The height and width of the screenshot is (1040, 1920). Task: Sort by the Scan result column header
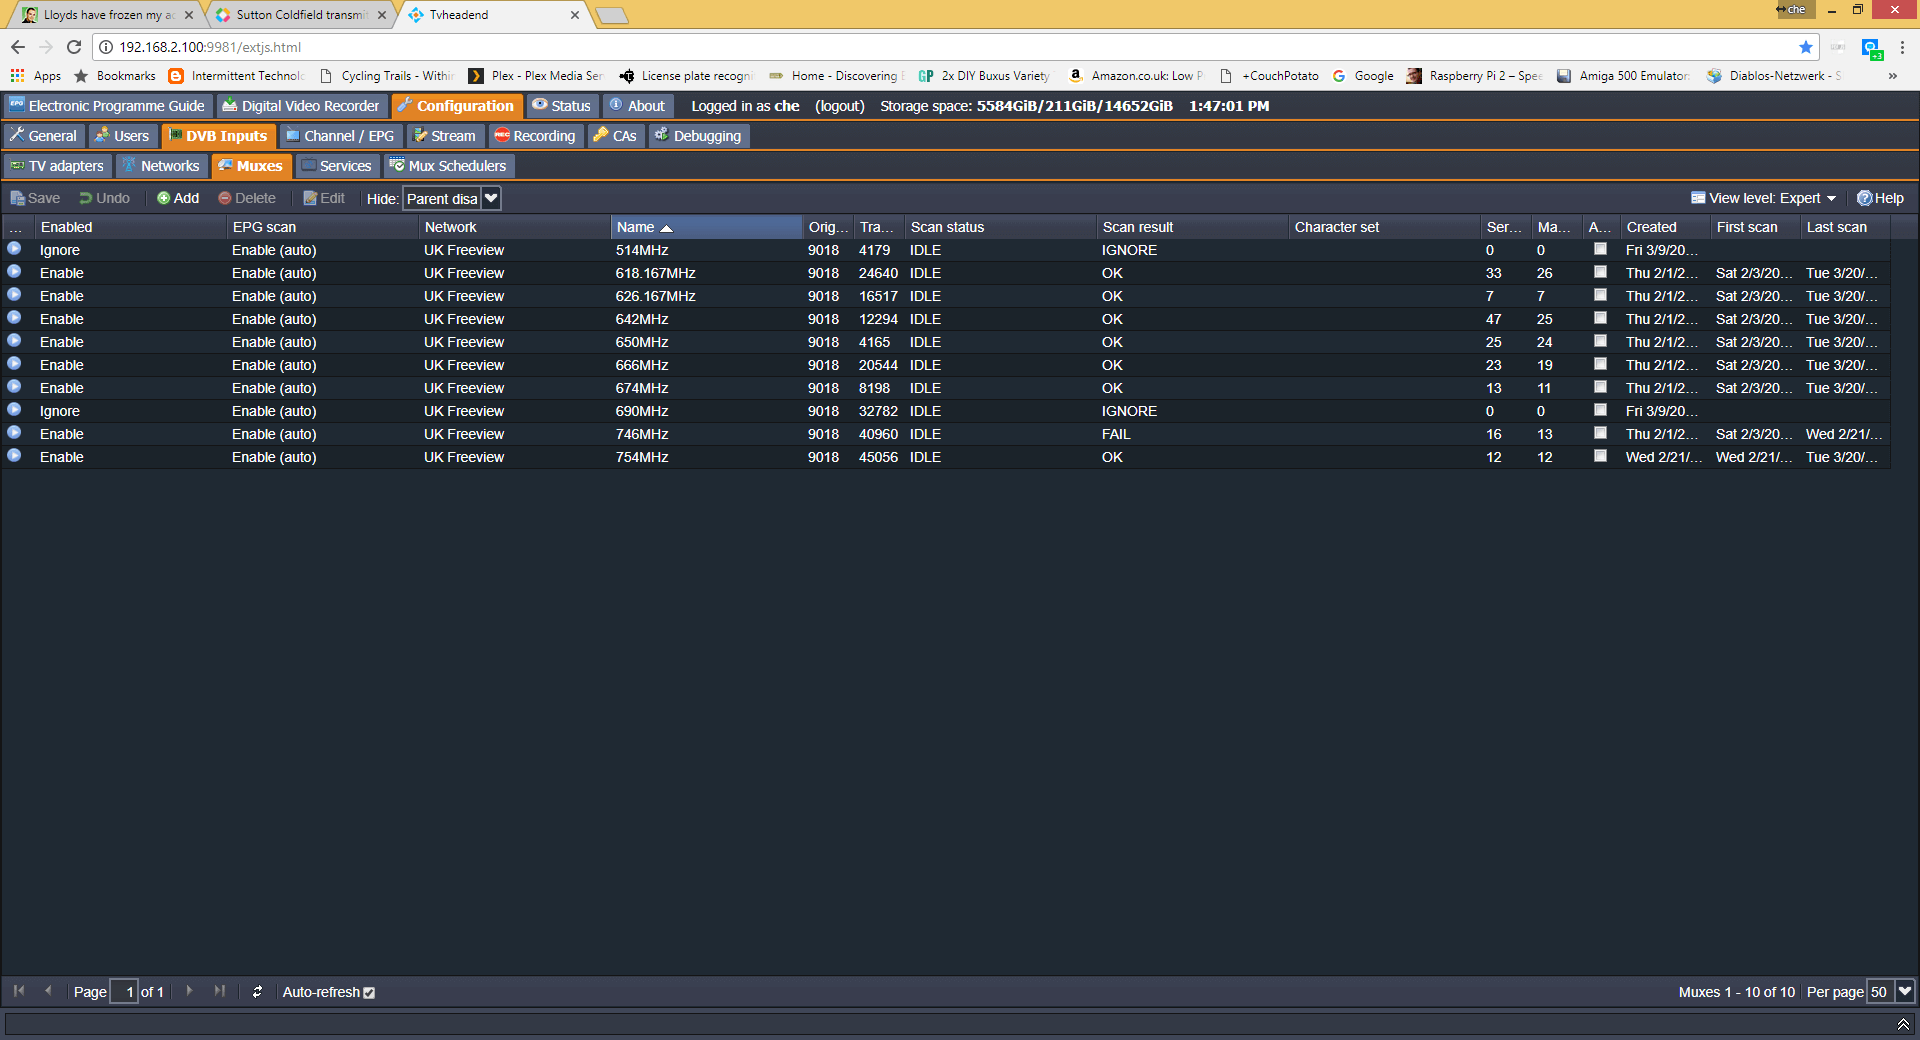[x=1138, y=227]
